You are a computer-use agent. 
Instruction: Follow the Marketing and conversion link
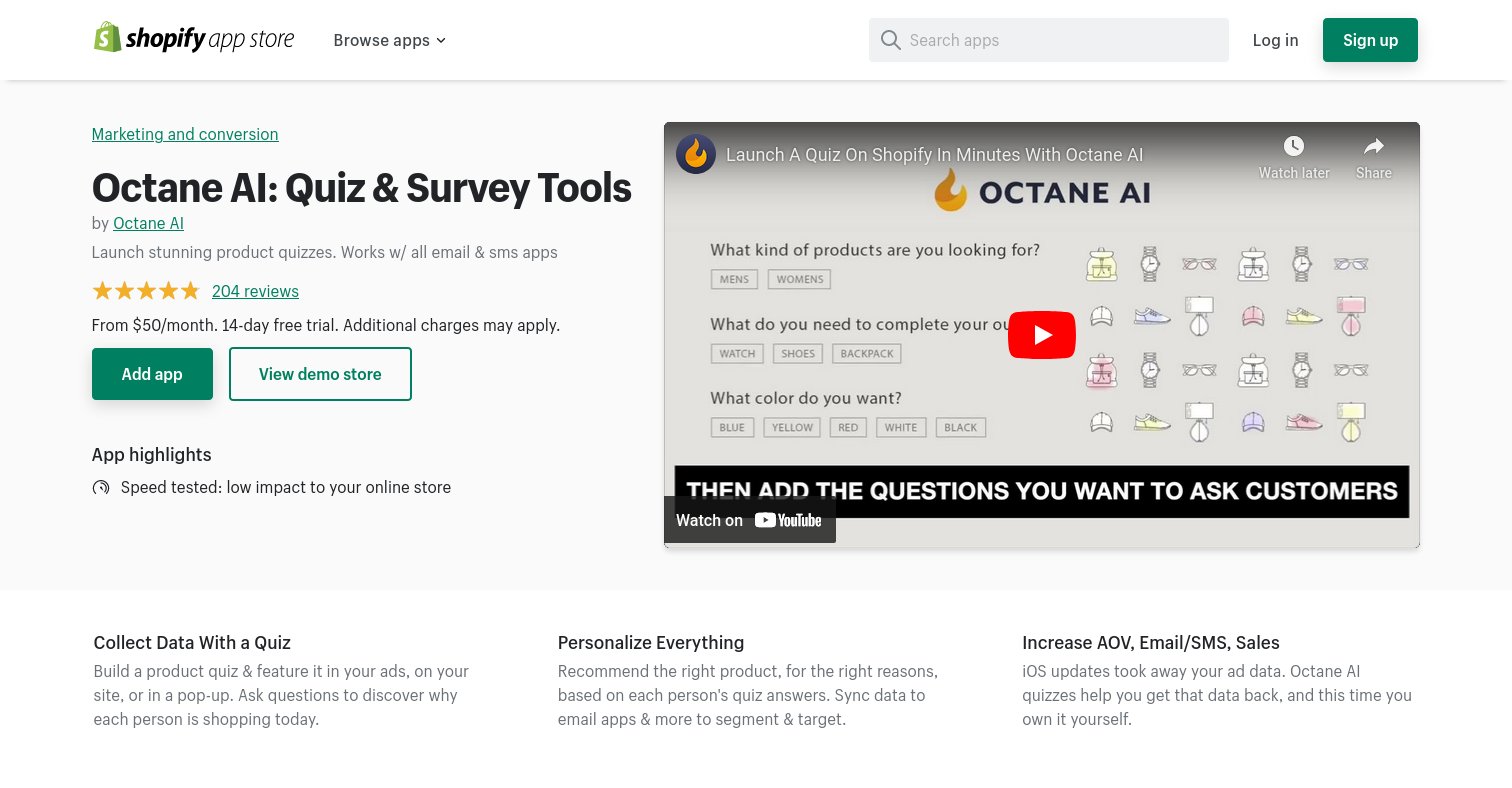185,134
